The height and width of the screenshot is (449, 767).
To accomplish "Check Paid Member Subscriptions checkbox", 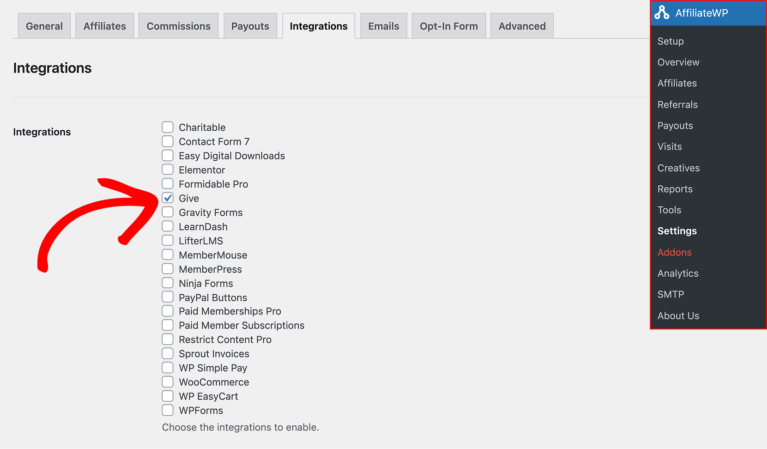I will (x=168, y=325).
